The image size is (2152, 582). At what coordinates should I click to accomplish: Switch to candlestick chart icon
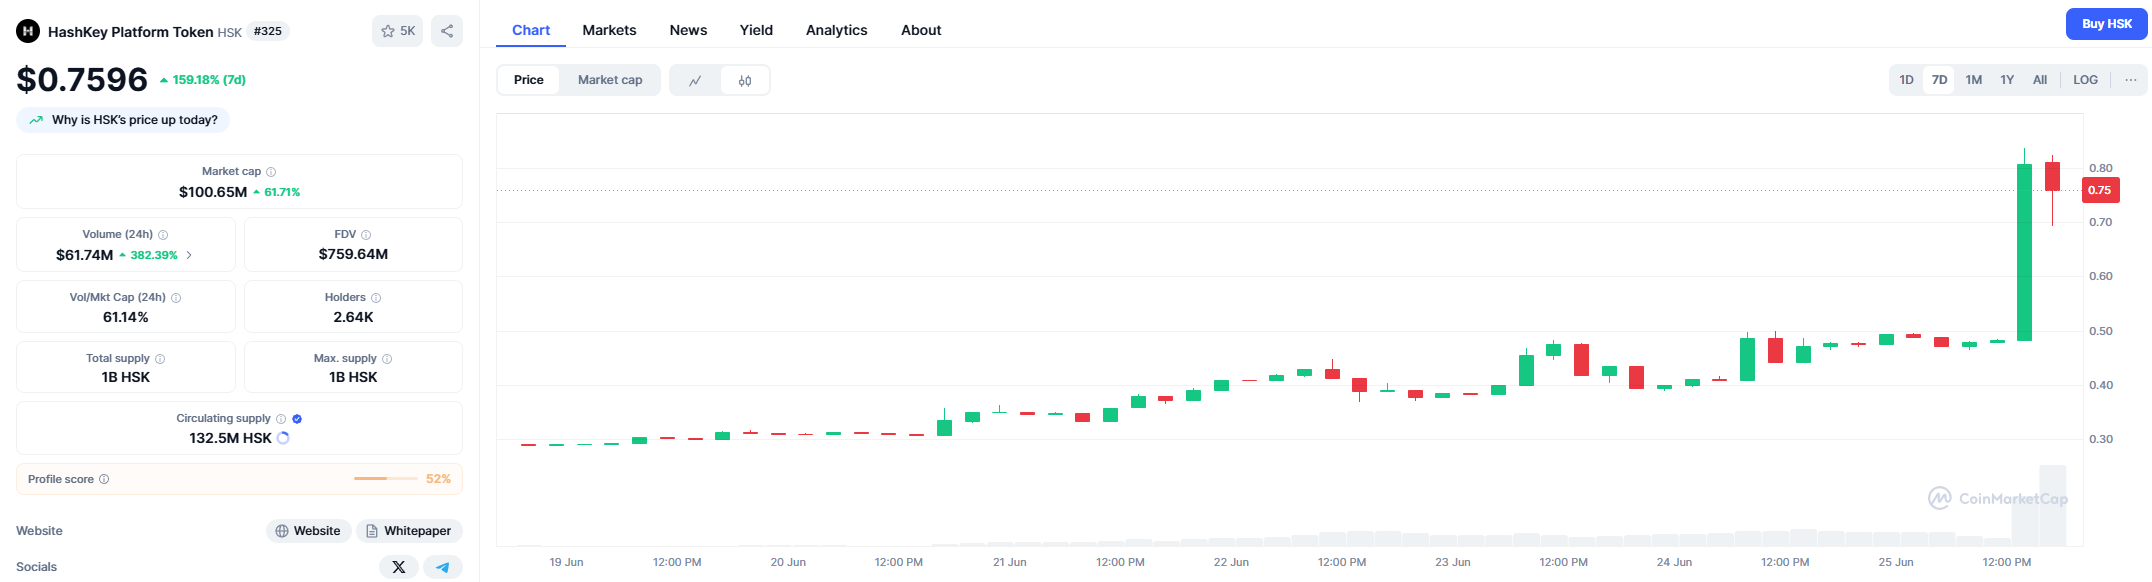coord(745,80)
